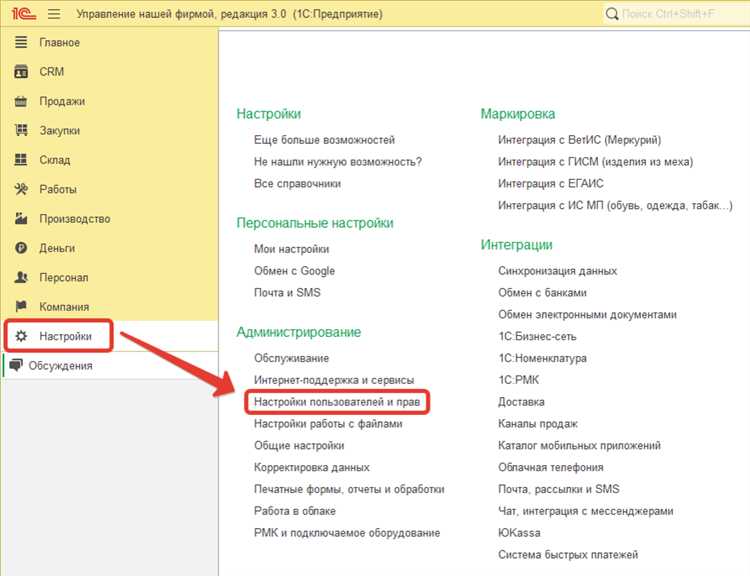Screen dimensions: 750x576
Task: Open Обмен с Google
Action: tap(294, 271)
